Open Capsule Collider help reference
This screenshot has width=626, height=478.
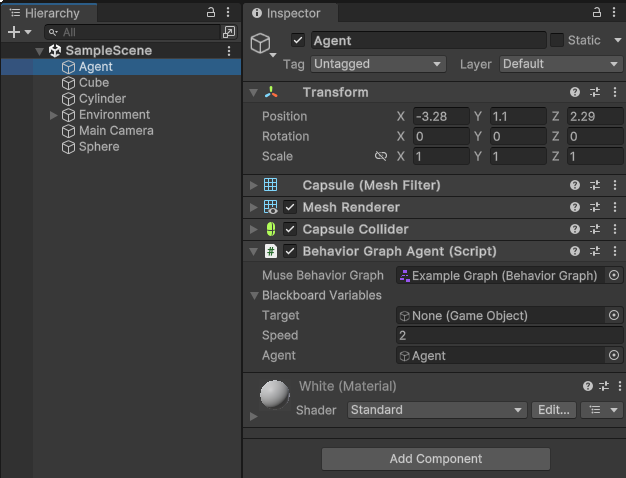(x=575, y=229)
